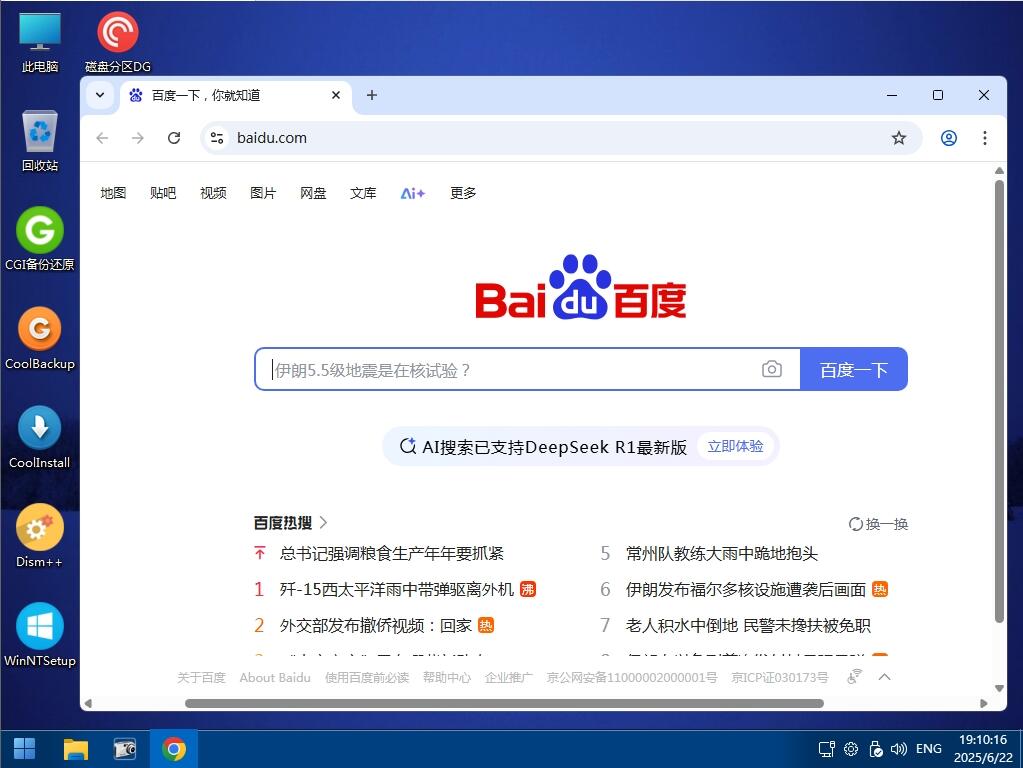The height and width of the screenshot is (768, 1023).
Task: Click the site information icon in address bar
Action: [x=216, y=138]
